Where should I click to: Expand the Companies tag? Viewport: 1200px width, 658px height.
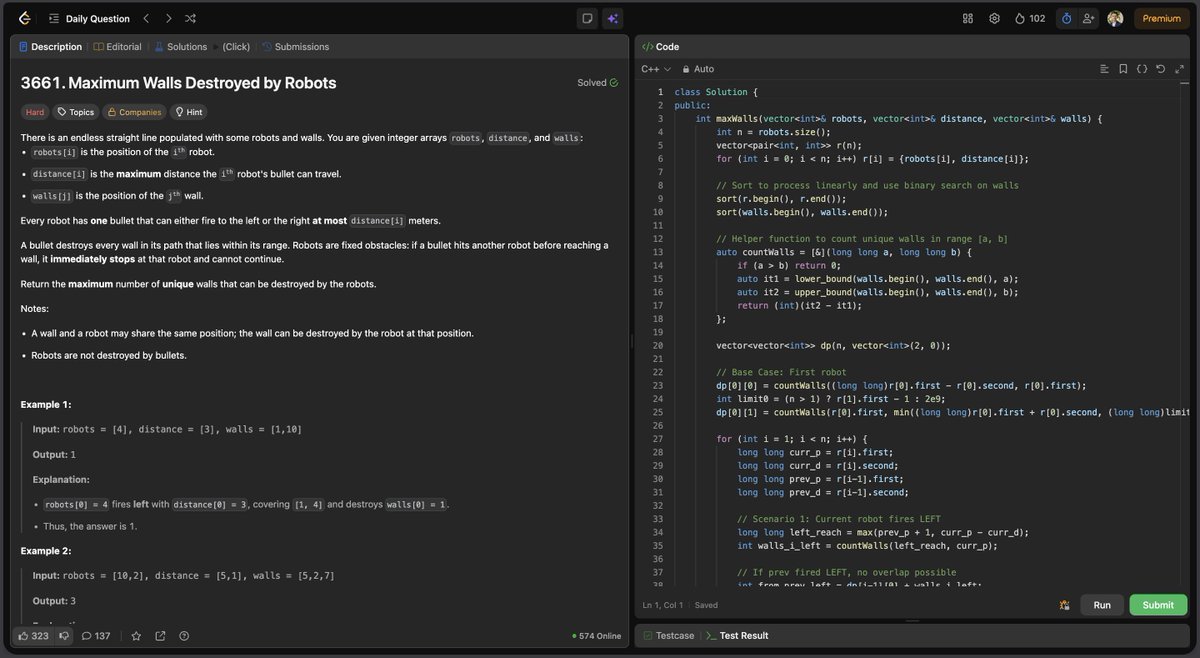(134, 112)
